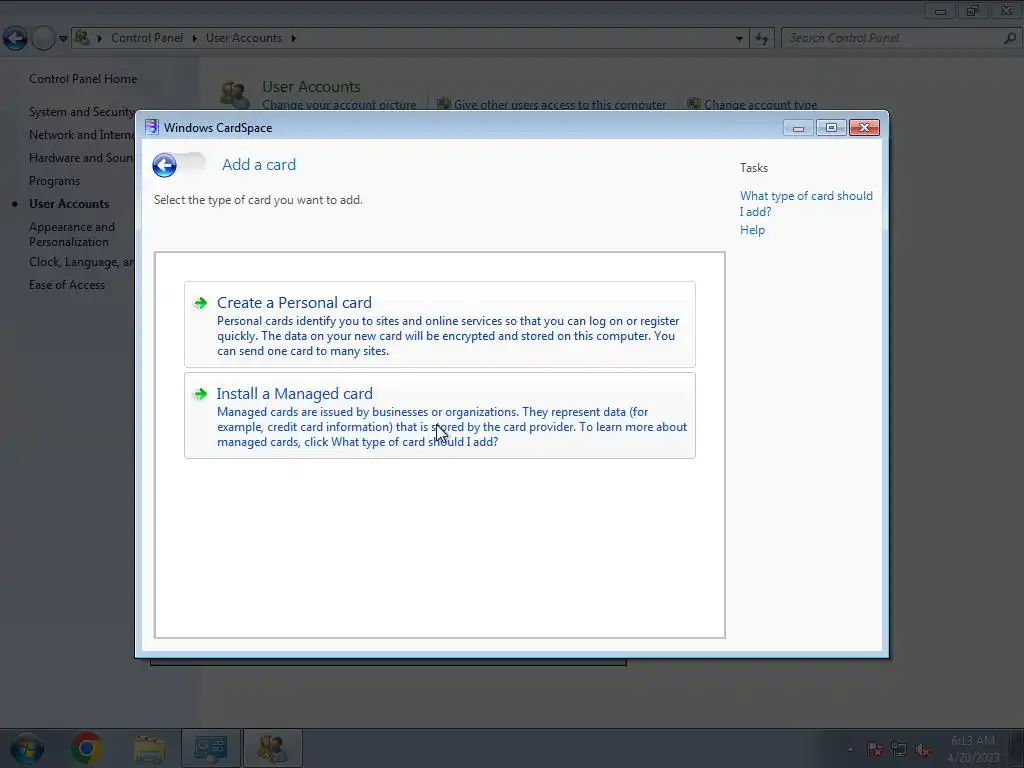Switch to the User Accounts taskbar button
1024x768 pixels.
[x=272, y=748]
